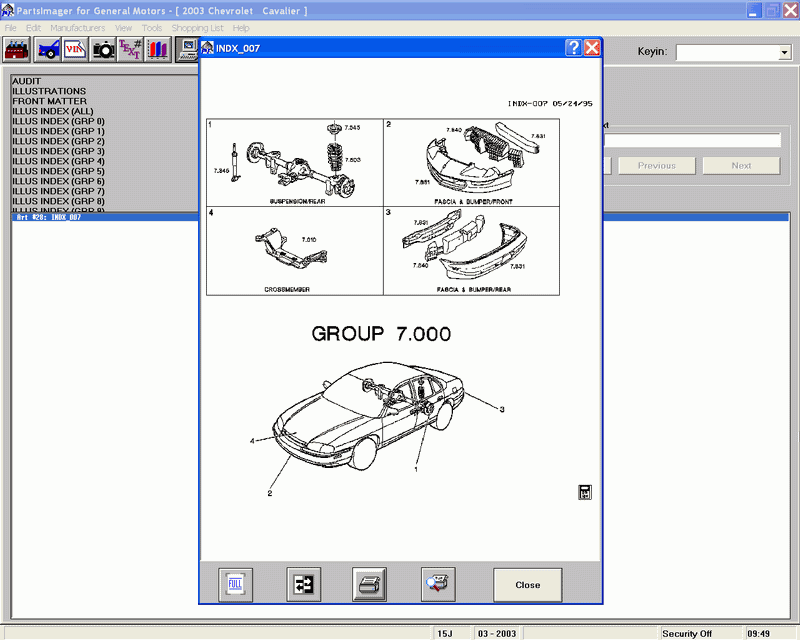Click the Previous button
800x640 pixels.
click(x=657, y=165)
